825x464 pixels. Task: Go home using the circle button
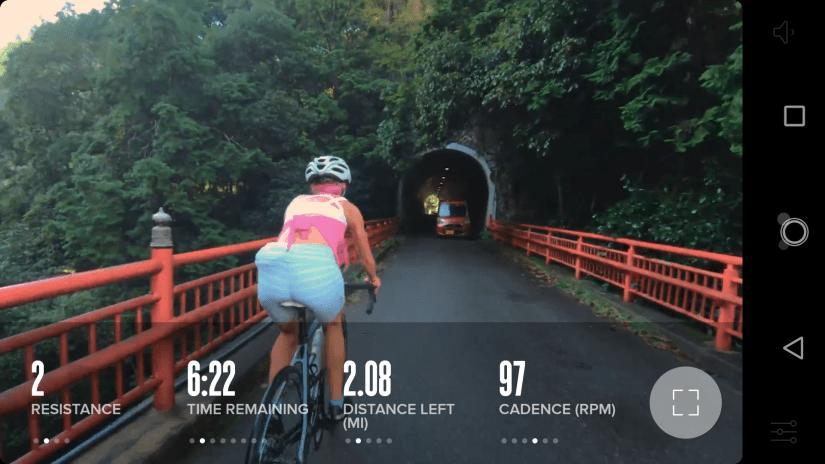point(793,231)
